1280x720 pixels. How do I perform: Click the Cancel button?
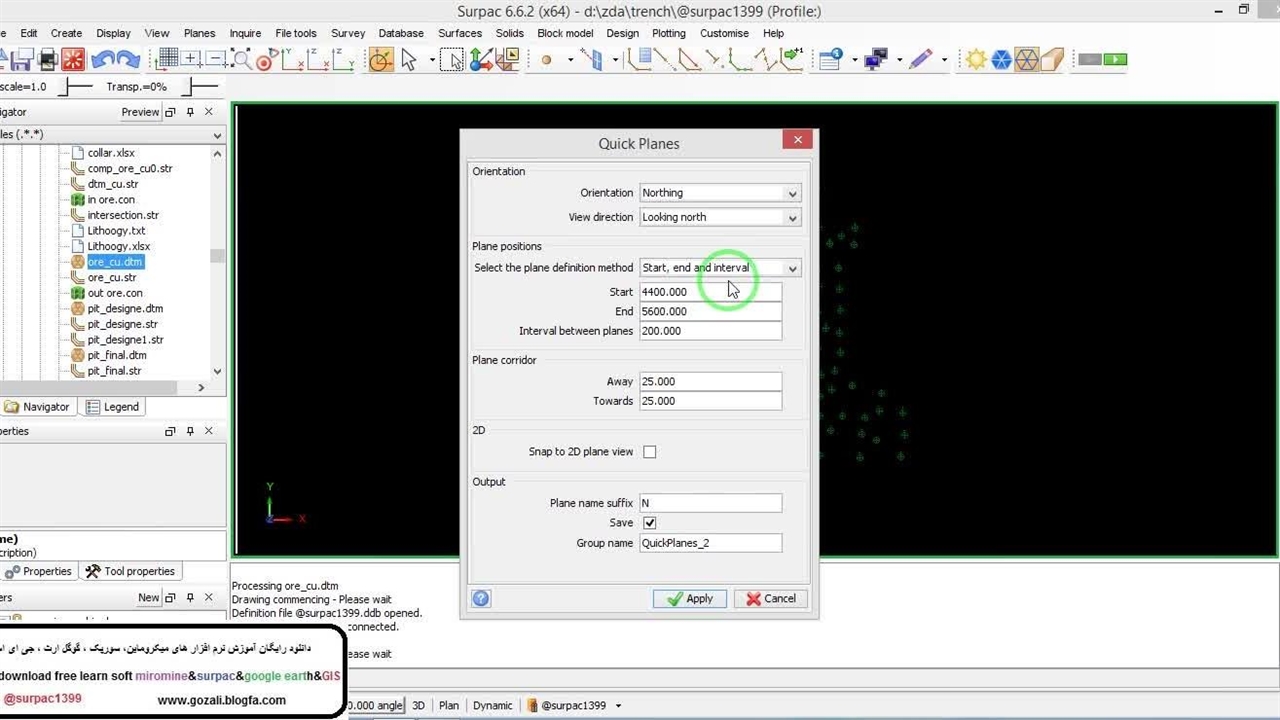tap(769, 598)
